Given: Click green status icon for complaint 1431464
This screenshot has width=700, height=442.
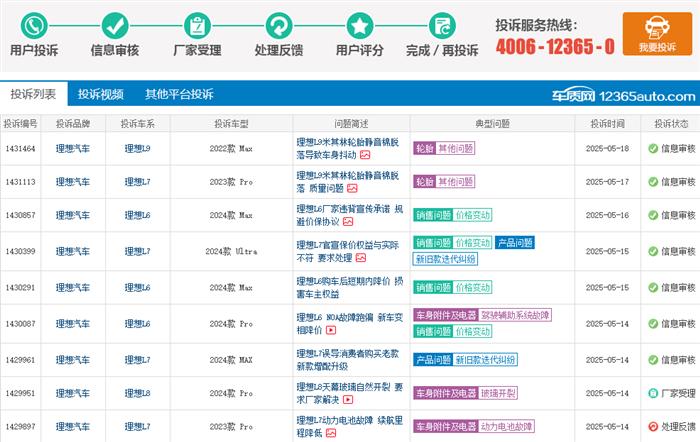Looking at the screenshot, I should click(653, 149).
